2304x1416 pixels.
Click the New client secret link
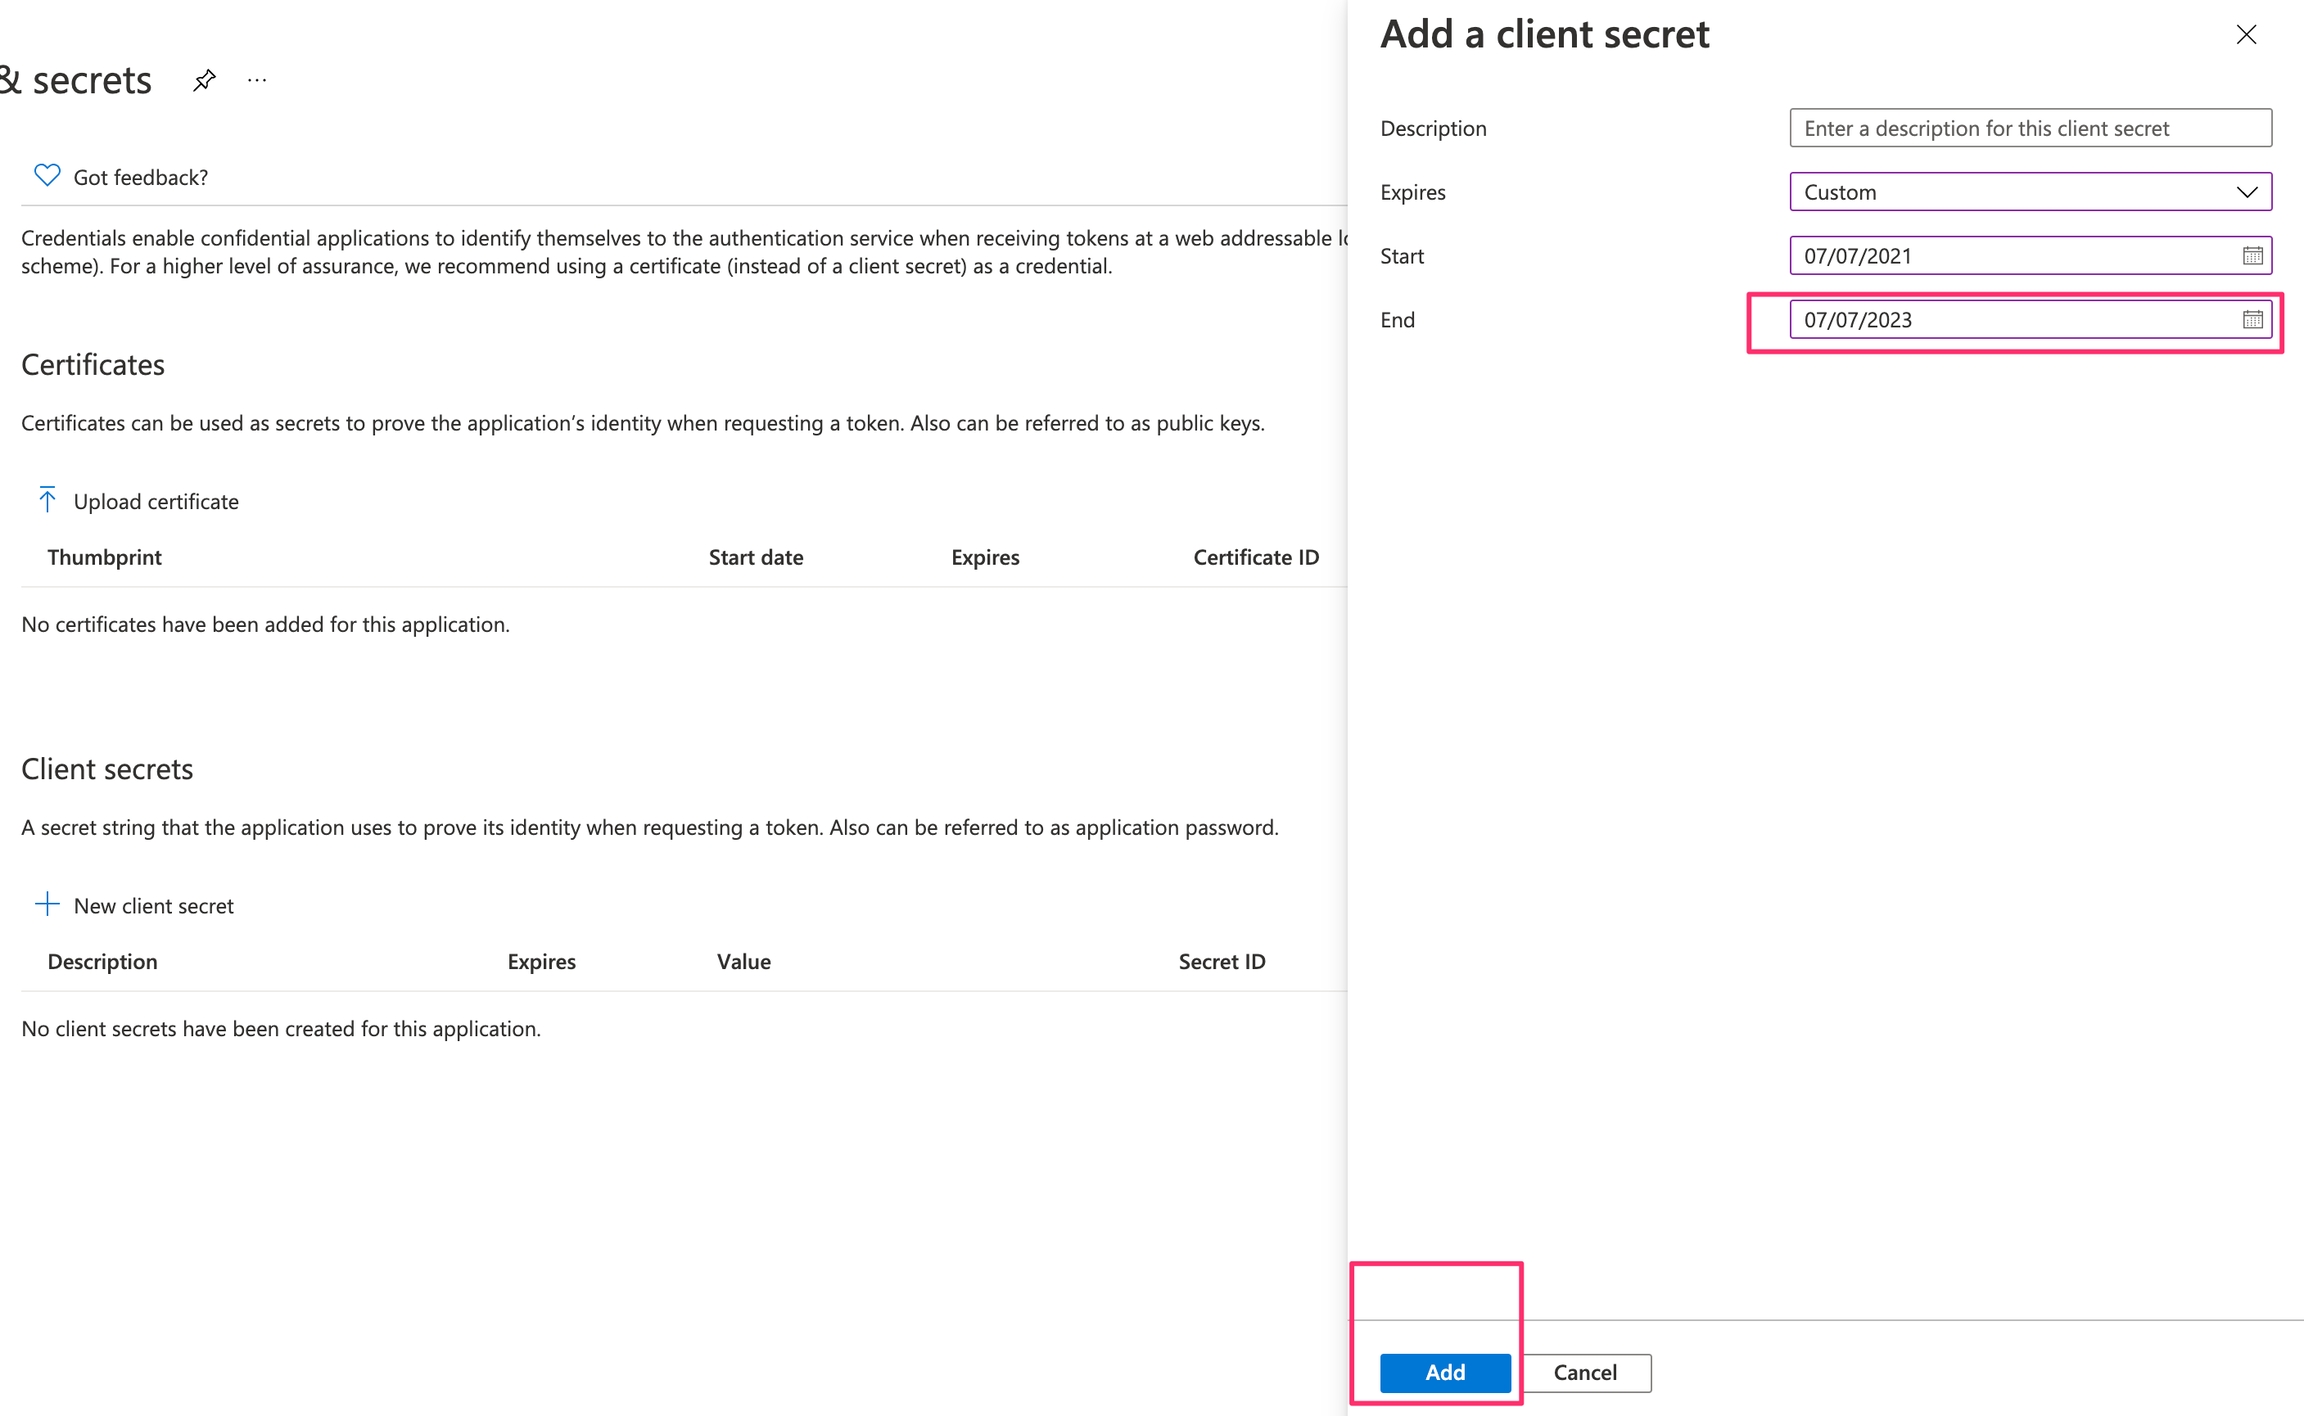154,906
